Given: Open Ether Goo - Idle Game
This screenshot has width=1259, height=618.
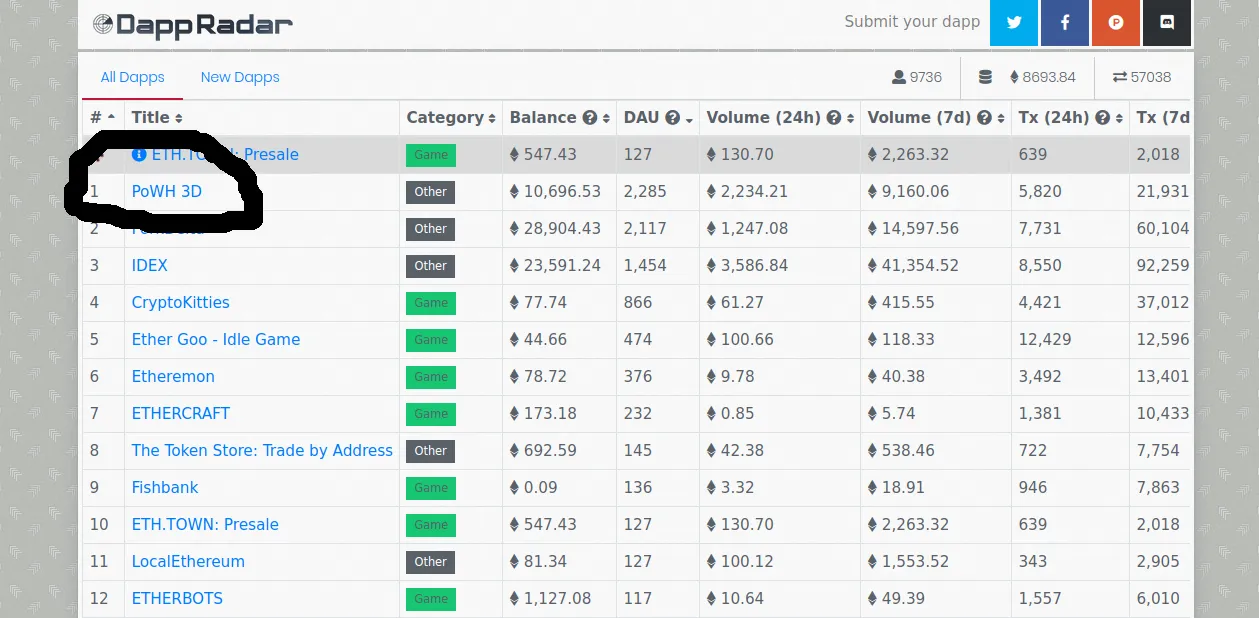Looking at the screenshot, I should (216, 339).
